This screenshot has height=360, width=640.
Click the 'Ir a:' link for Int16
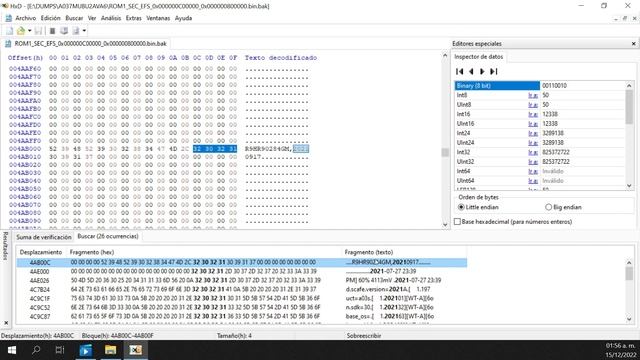point(533,114)
